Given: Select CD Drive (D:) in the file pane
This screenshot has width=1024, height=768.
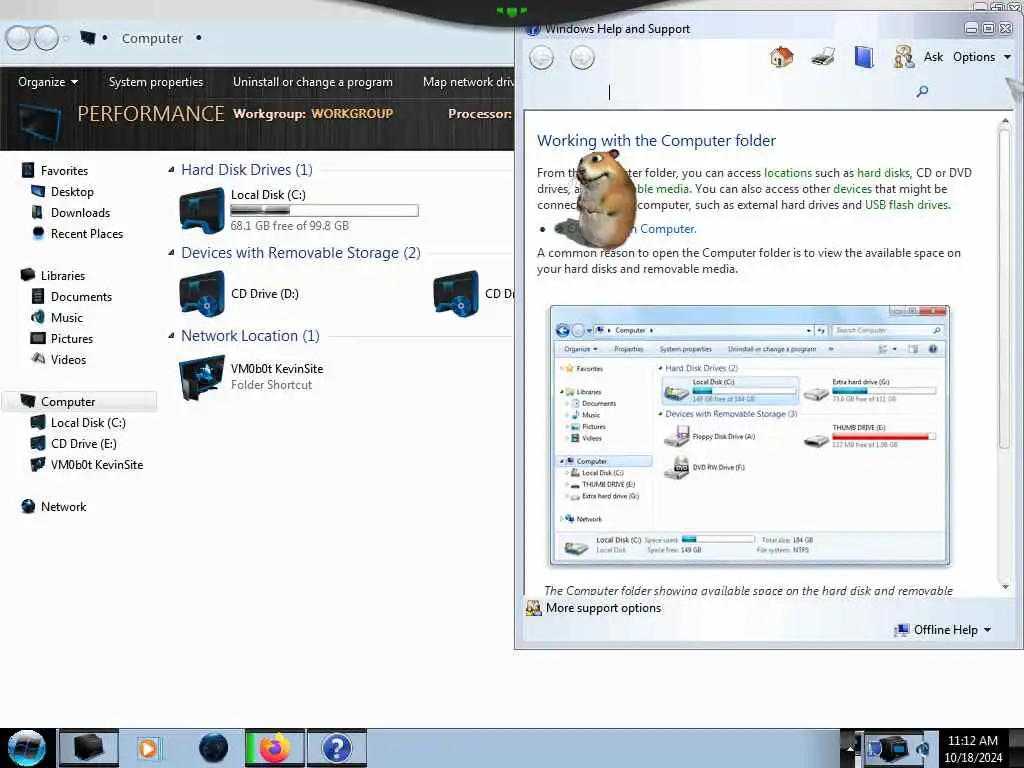Looking at the screenshot, I should click(x=239, y=294).
